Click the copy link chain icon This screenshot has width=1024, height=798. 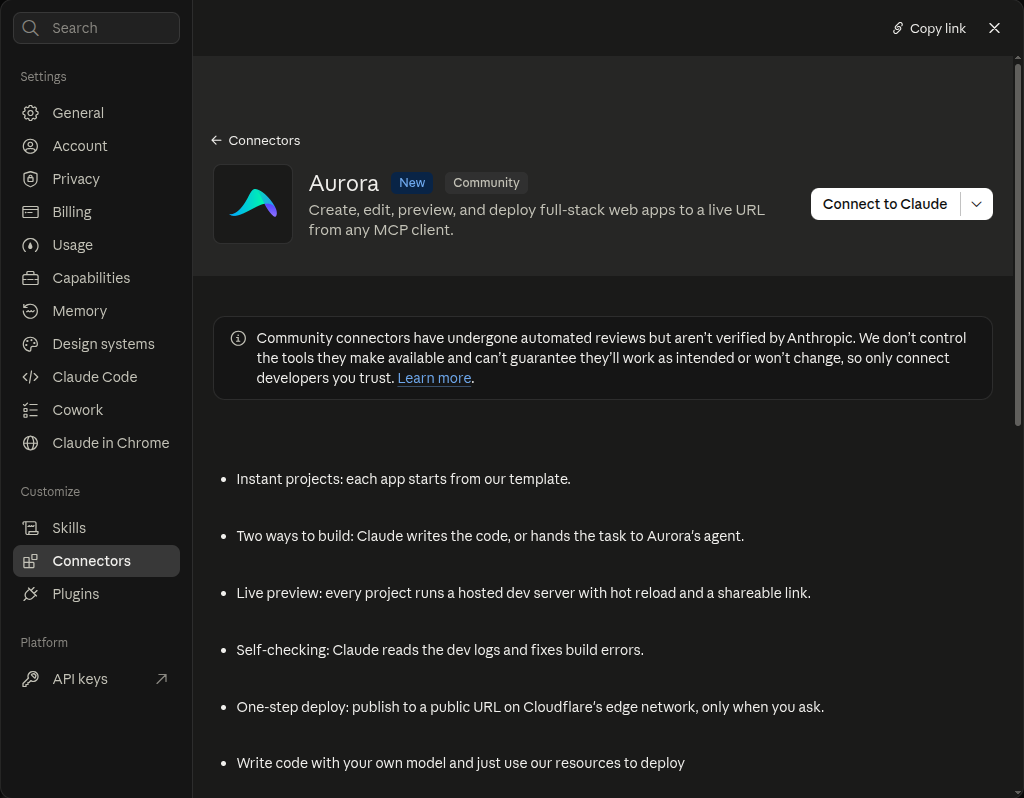click(x=898, y=28)
